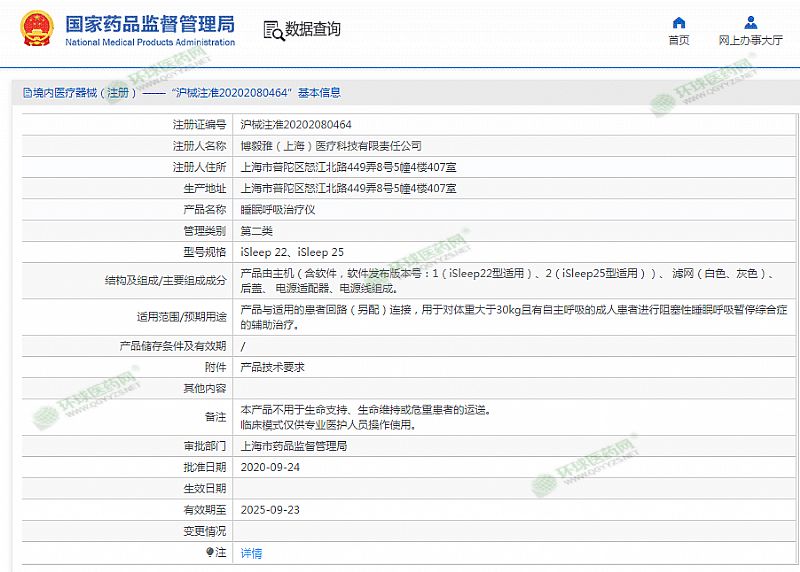
Task: Click the 产品技术要求 attachment entry
Action: point(272,367)
